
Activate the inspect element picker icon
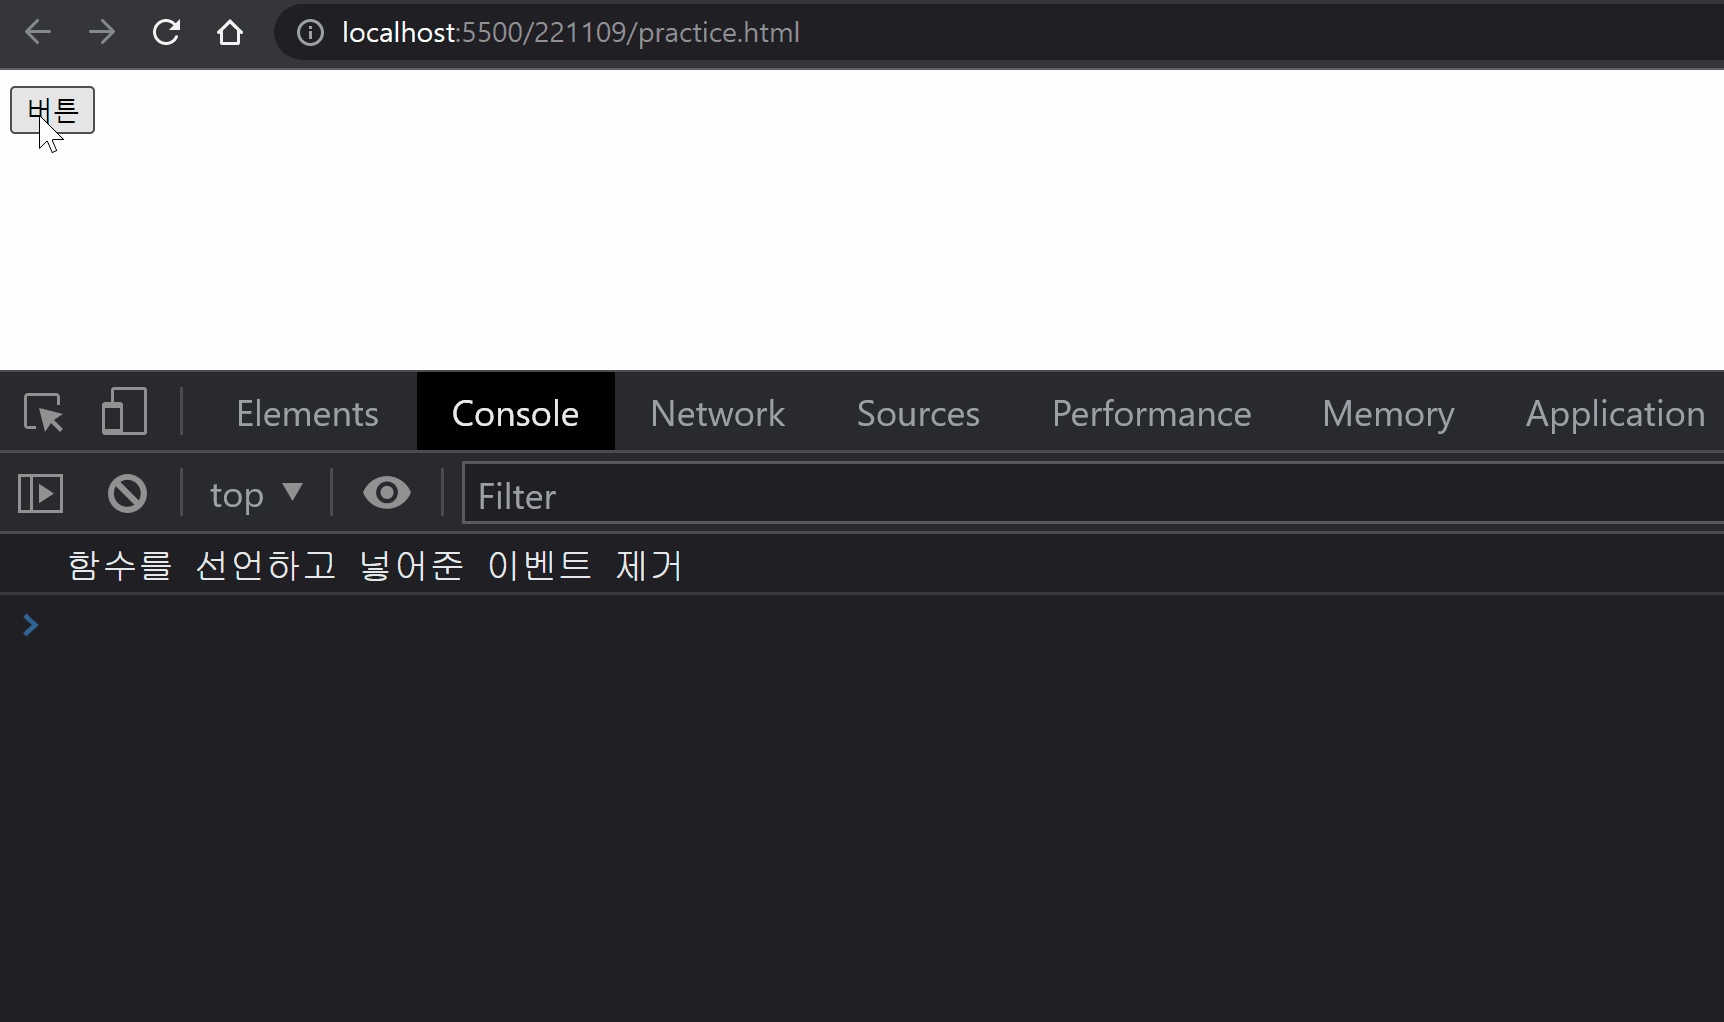click(x=44, y=413)
